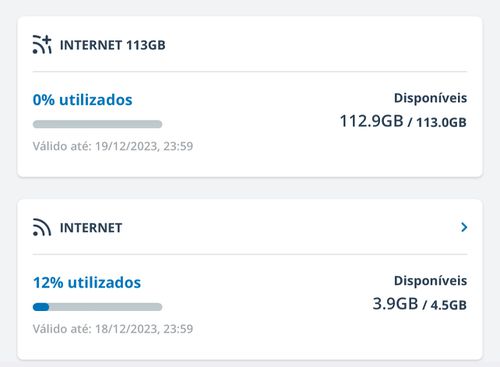Open INTERNET details via right chevron
Viewport: 500px width, 367px height.
tap(464, 227)
